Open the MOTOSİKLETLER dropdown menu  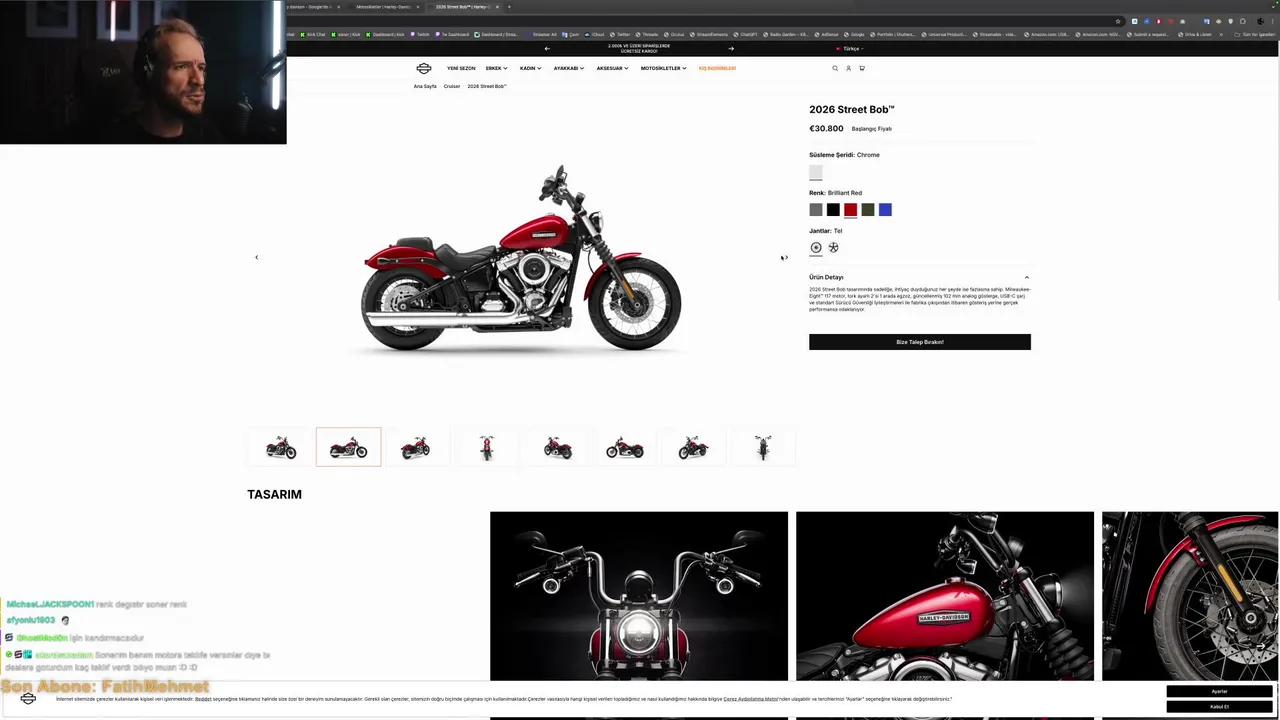coord(663,68)
